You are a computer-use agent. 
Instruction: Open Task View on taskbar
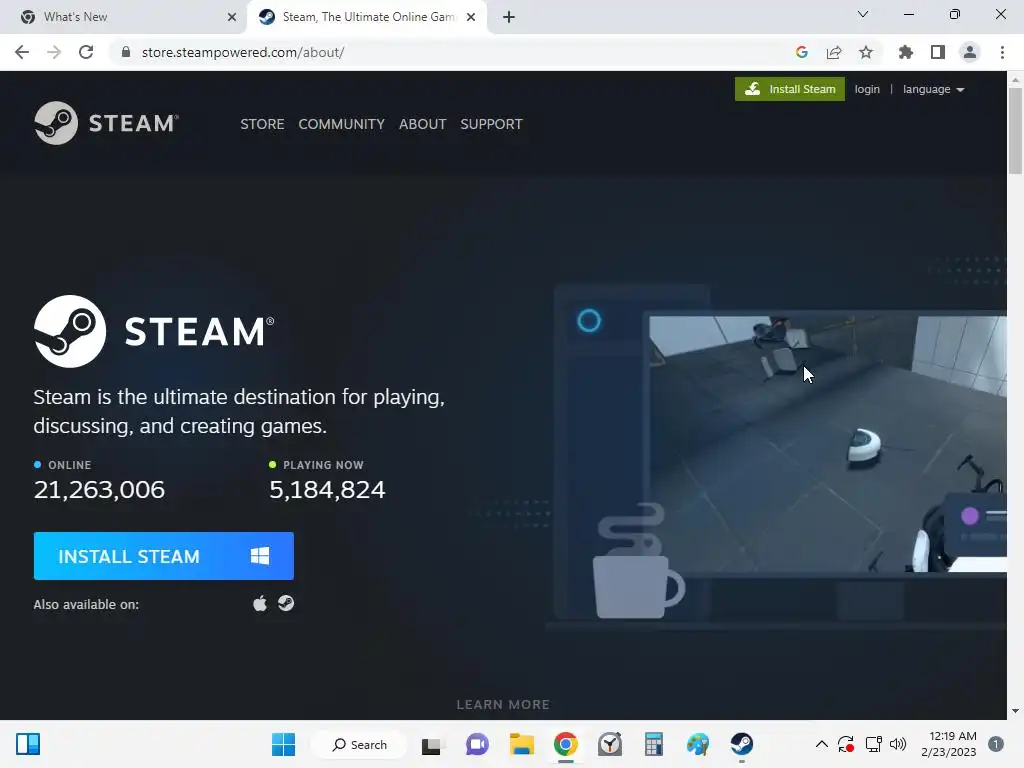[x=431, y=744]
